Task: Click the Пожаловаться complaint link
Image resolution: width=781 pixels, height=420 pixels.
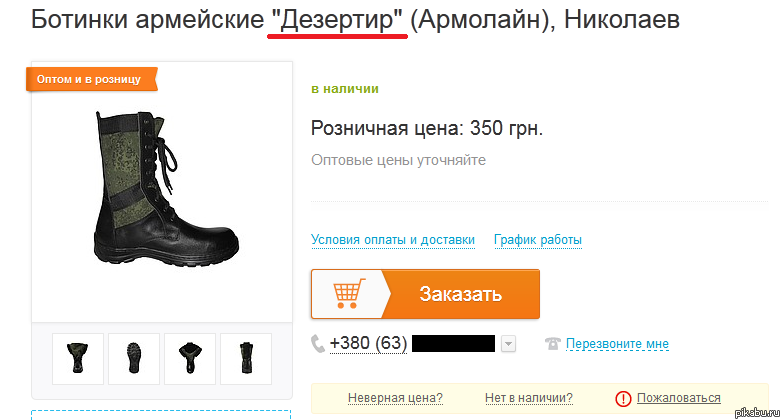Action: (x=678, y=398)
